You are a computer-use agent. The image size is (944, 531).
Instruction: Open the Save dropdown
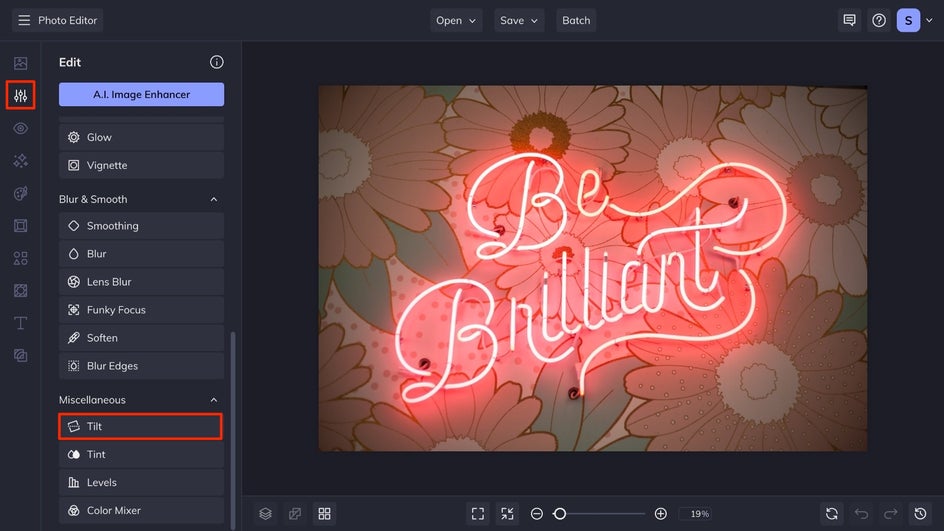pos(519,20)
